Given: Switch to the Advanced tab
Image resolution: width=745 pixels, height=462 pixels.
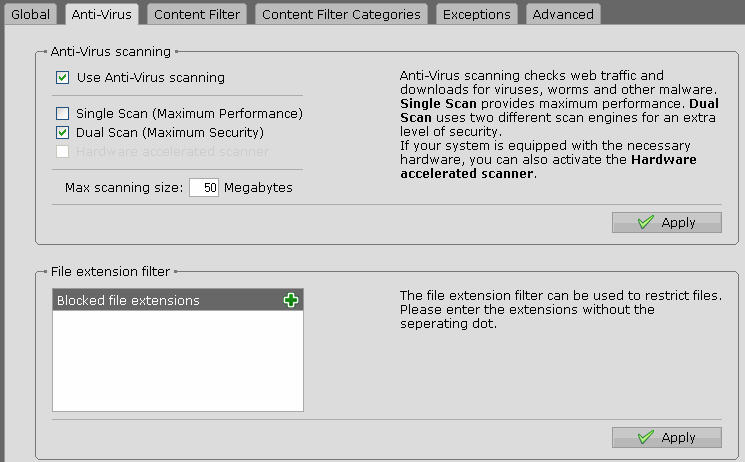Looking at the screenshot, I should click(x=563, y=14).
